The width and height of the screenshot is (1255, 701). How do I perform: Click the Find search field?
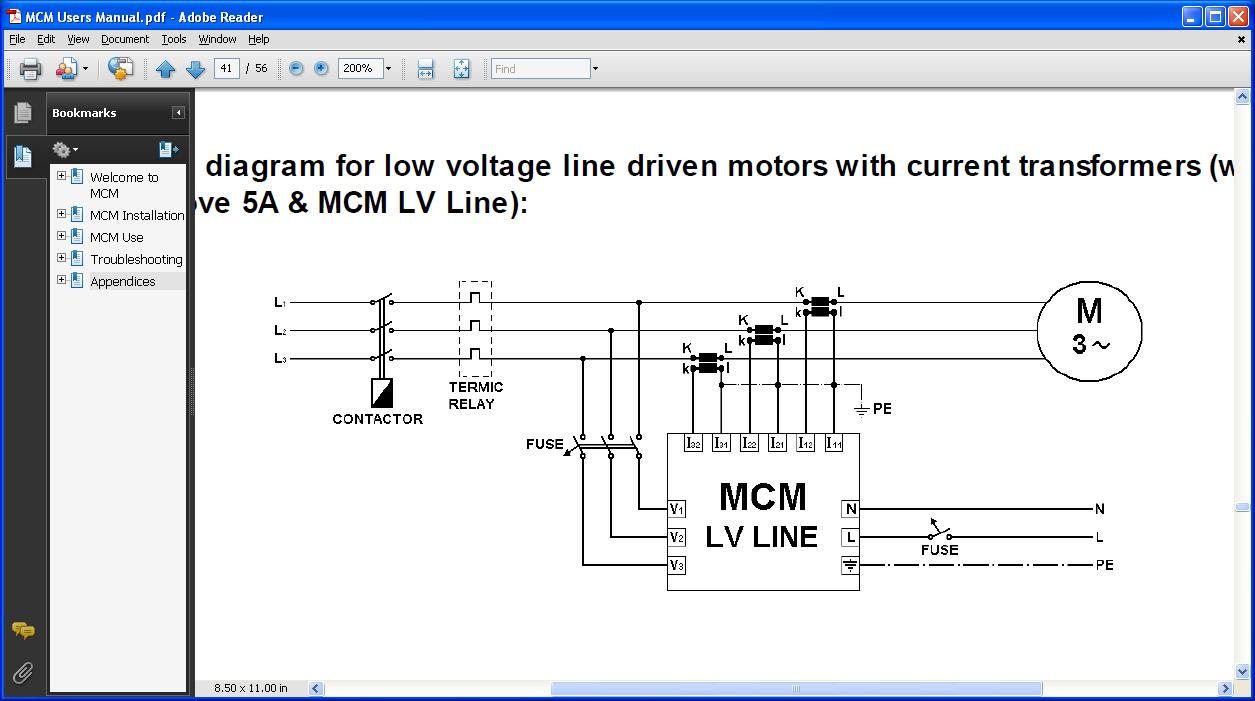pyautogui.click(x=540, y=69)
